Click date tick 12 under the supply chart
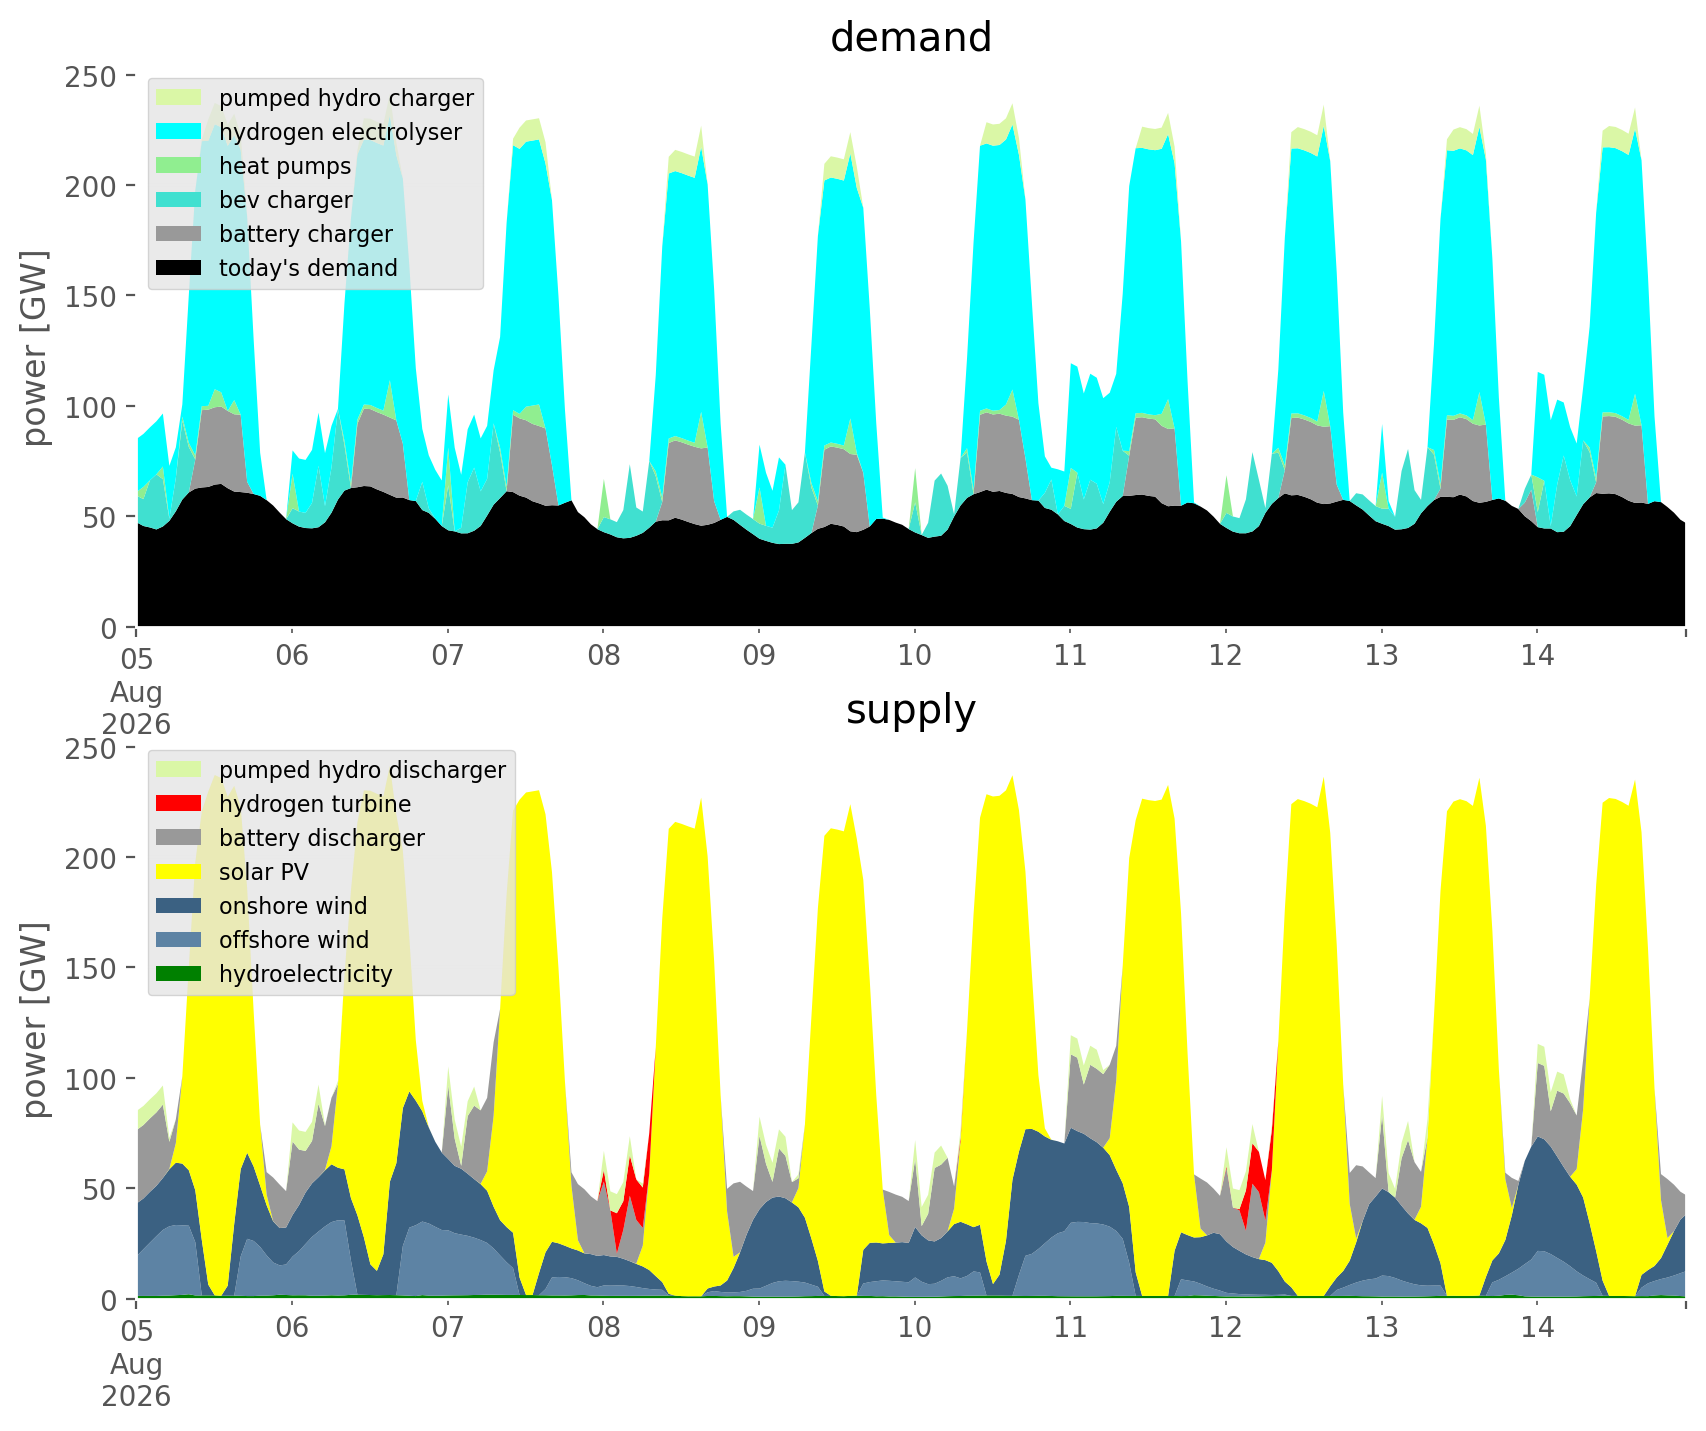1706x1431 pixels. tap(1226, 1329)
